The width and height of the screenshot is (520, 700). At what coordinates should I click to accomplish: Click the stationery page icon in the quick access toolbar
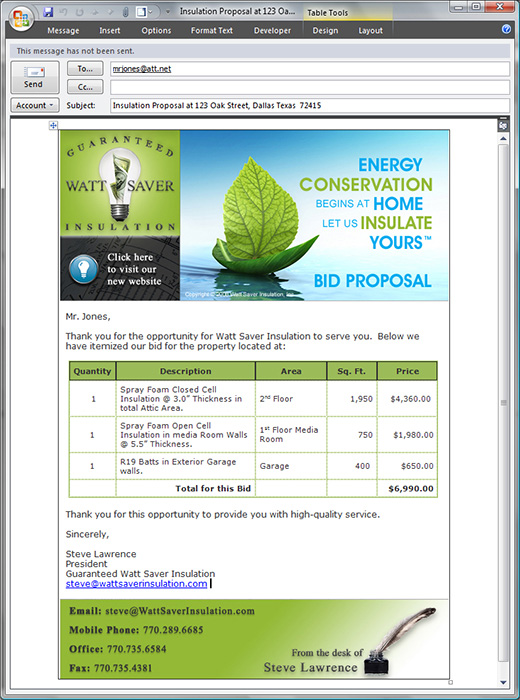tap(141, 12)
